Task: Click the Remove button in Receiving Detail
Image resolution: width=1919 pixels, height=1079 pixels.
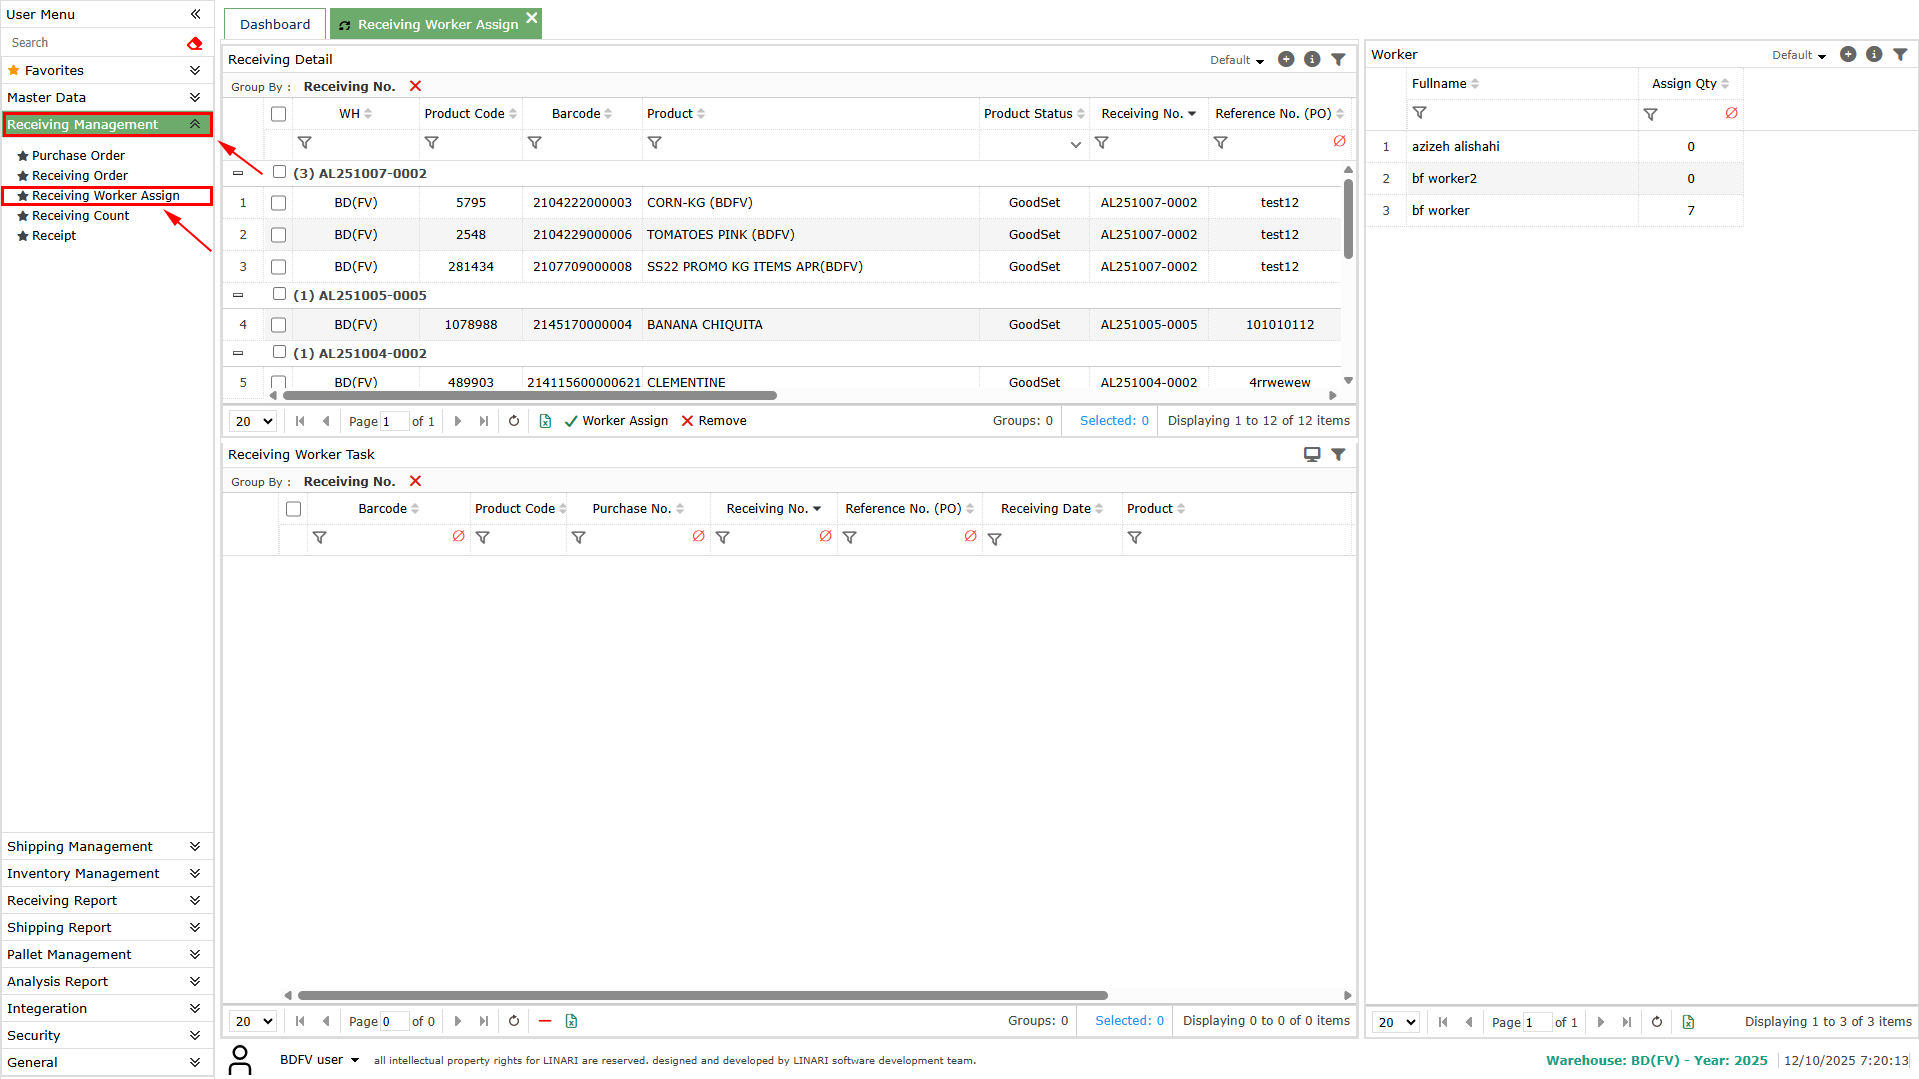Action: coord(714,421)
